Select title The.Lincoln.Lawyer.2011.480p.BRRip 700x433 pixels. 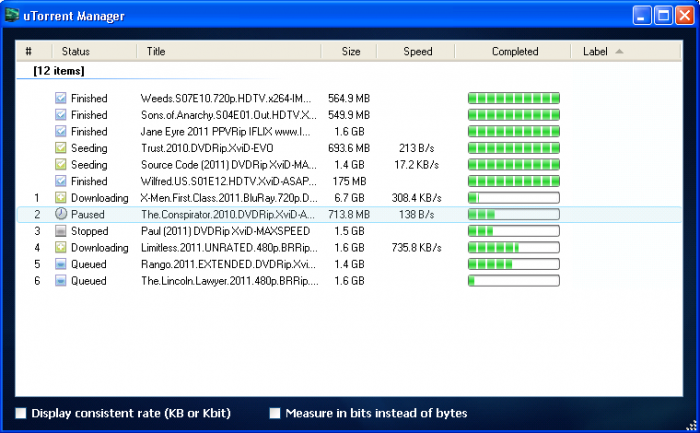tap(229, 281)
